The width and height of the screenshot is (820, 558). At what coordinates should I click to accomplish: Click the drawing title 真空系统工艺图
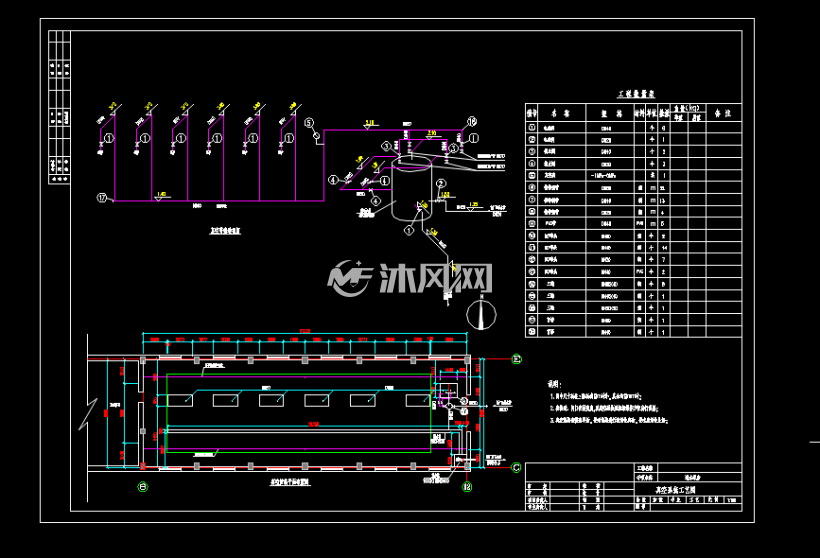[x=675, y=490]
